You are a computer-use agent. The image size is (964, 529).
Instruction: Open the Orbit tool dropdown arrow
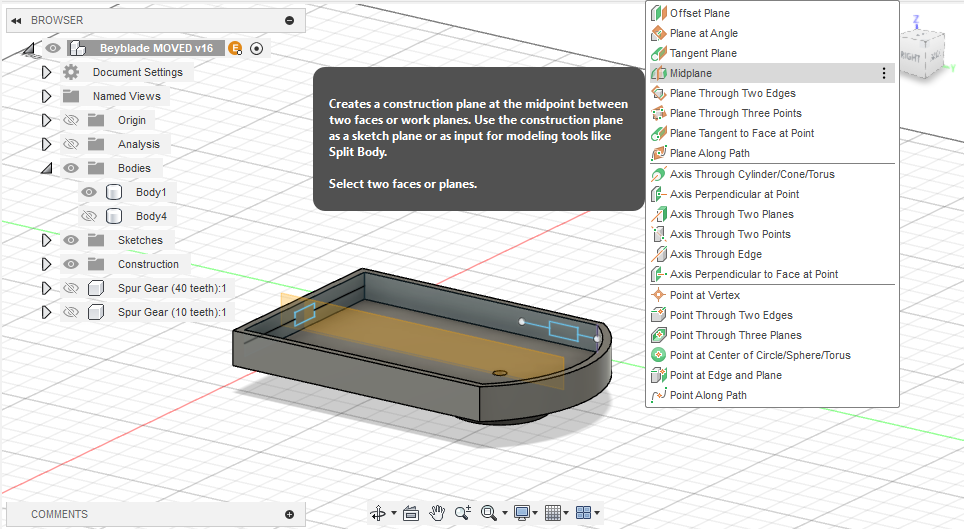[x=393, y=512]
